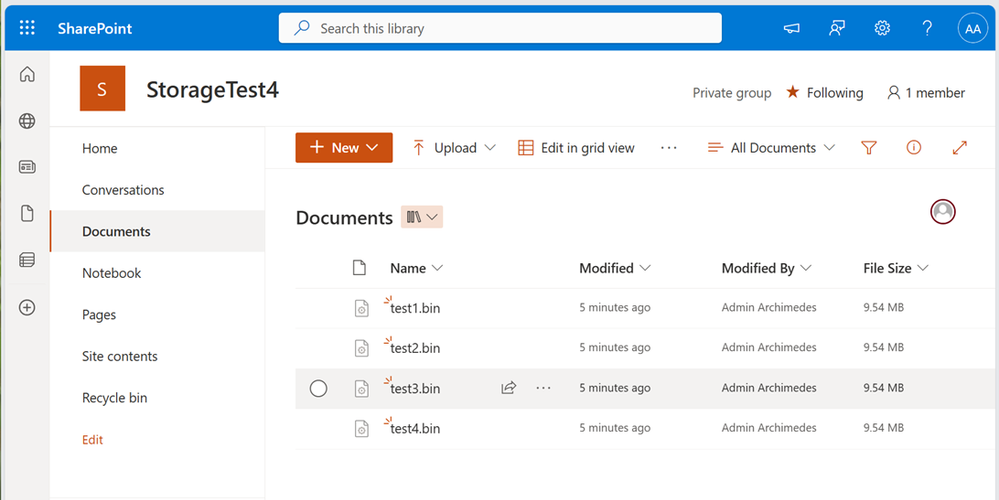The height and width of the screenshot is (500, 999).
Task: Click the StorageTest4 site logo tile
Action: 102,89
